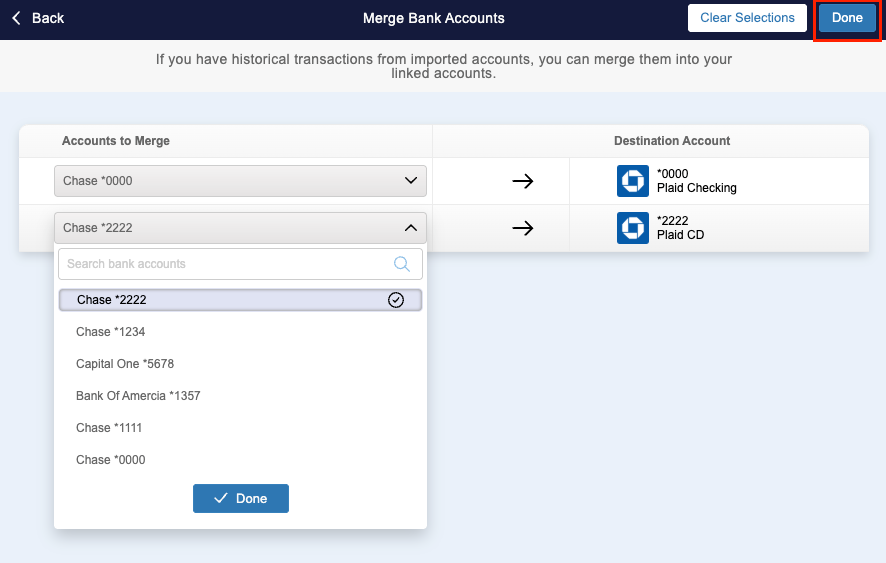
Task: Click the Chase logo beside Plaid Checking
Action: point(633,181)
